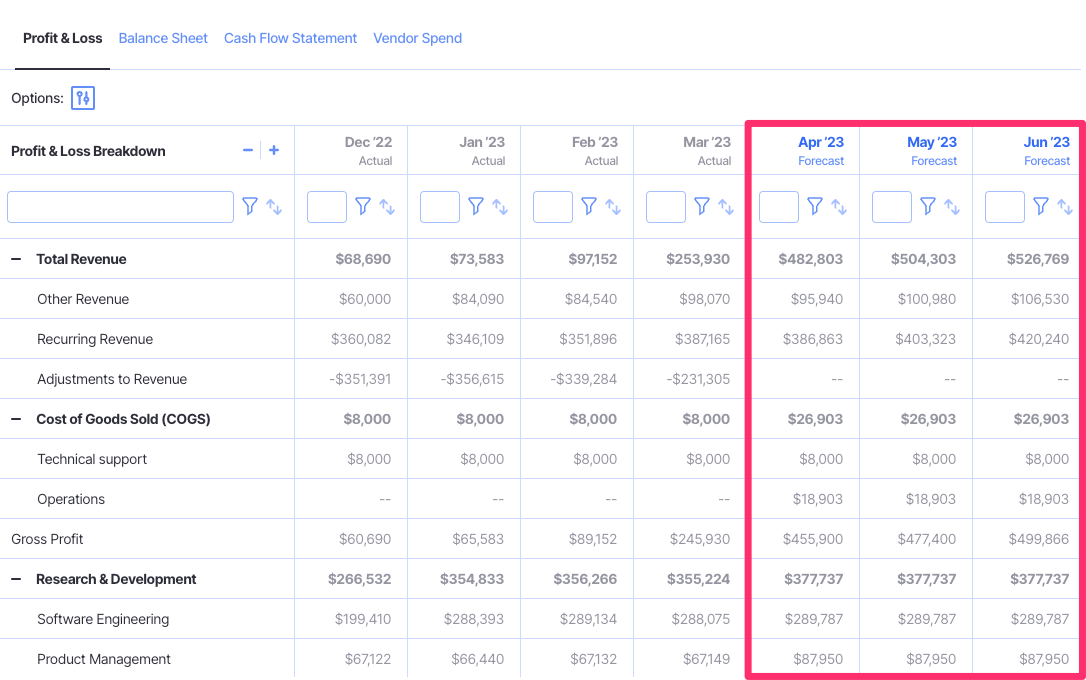1086x680 pixels.
Task: Collapse all rows with the minus icon
Action: (248, 149)
